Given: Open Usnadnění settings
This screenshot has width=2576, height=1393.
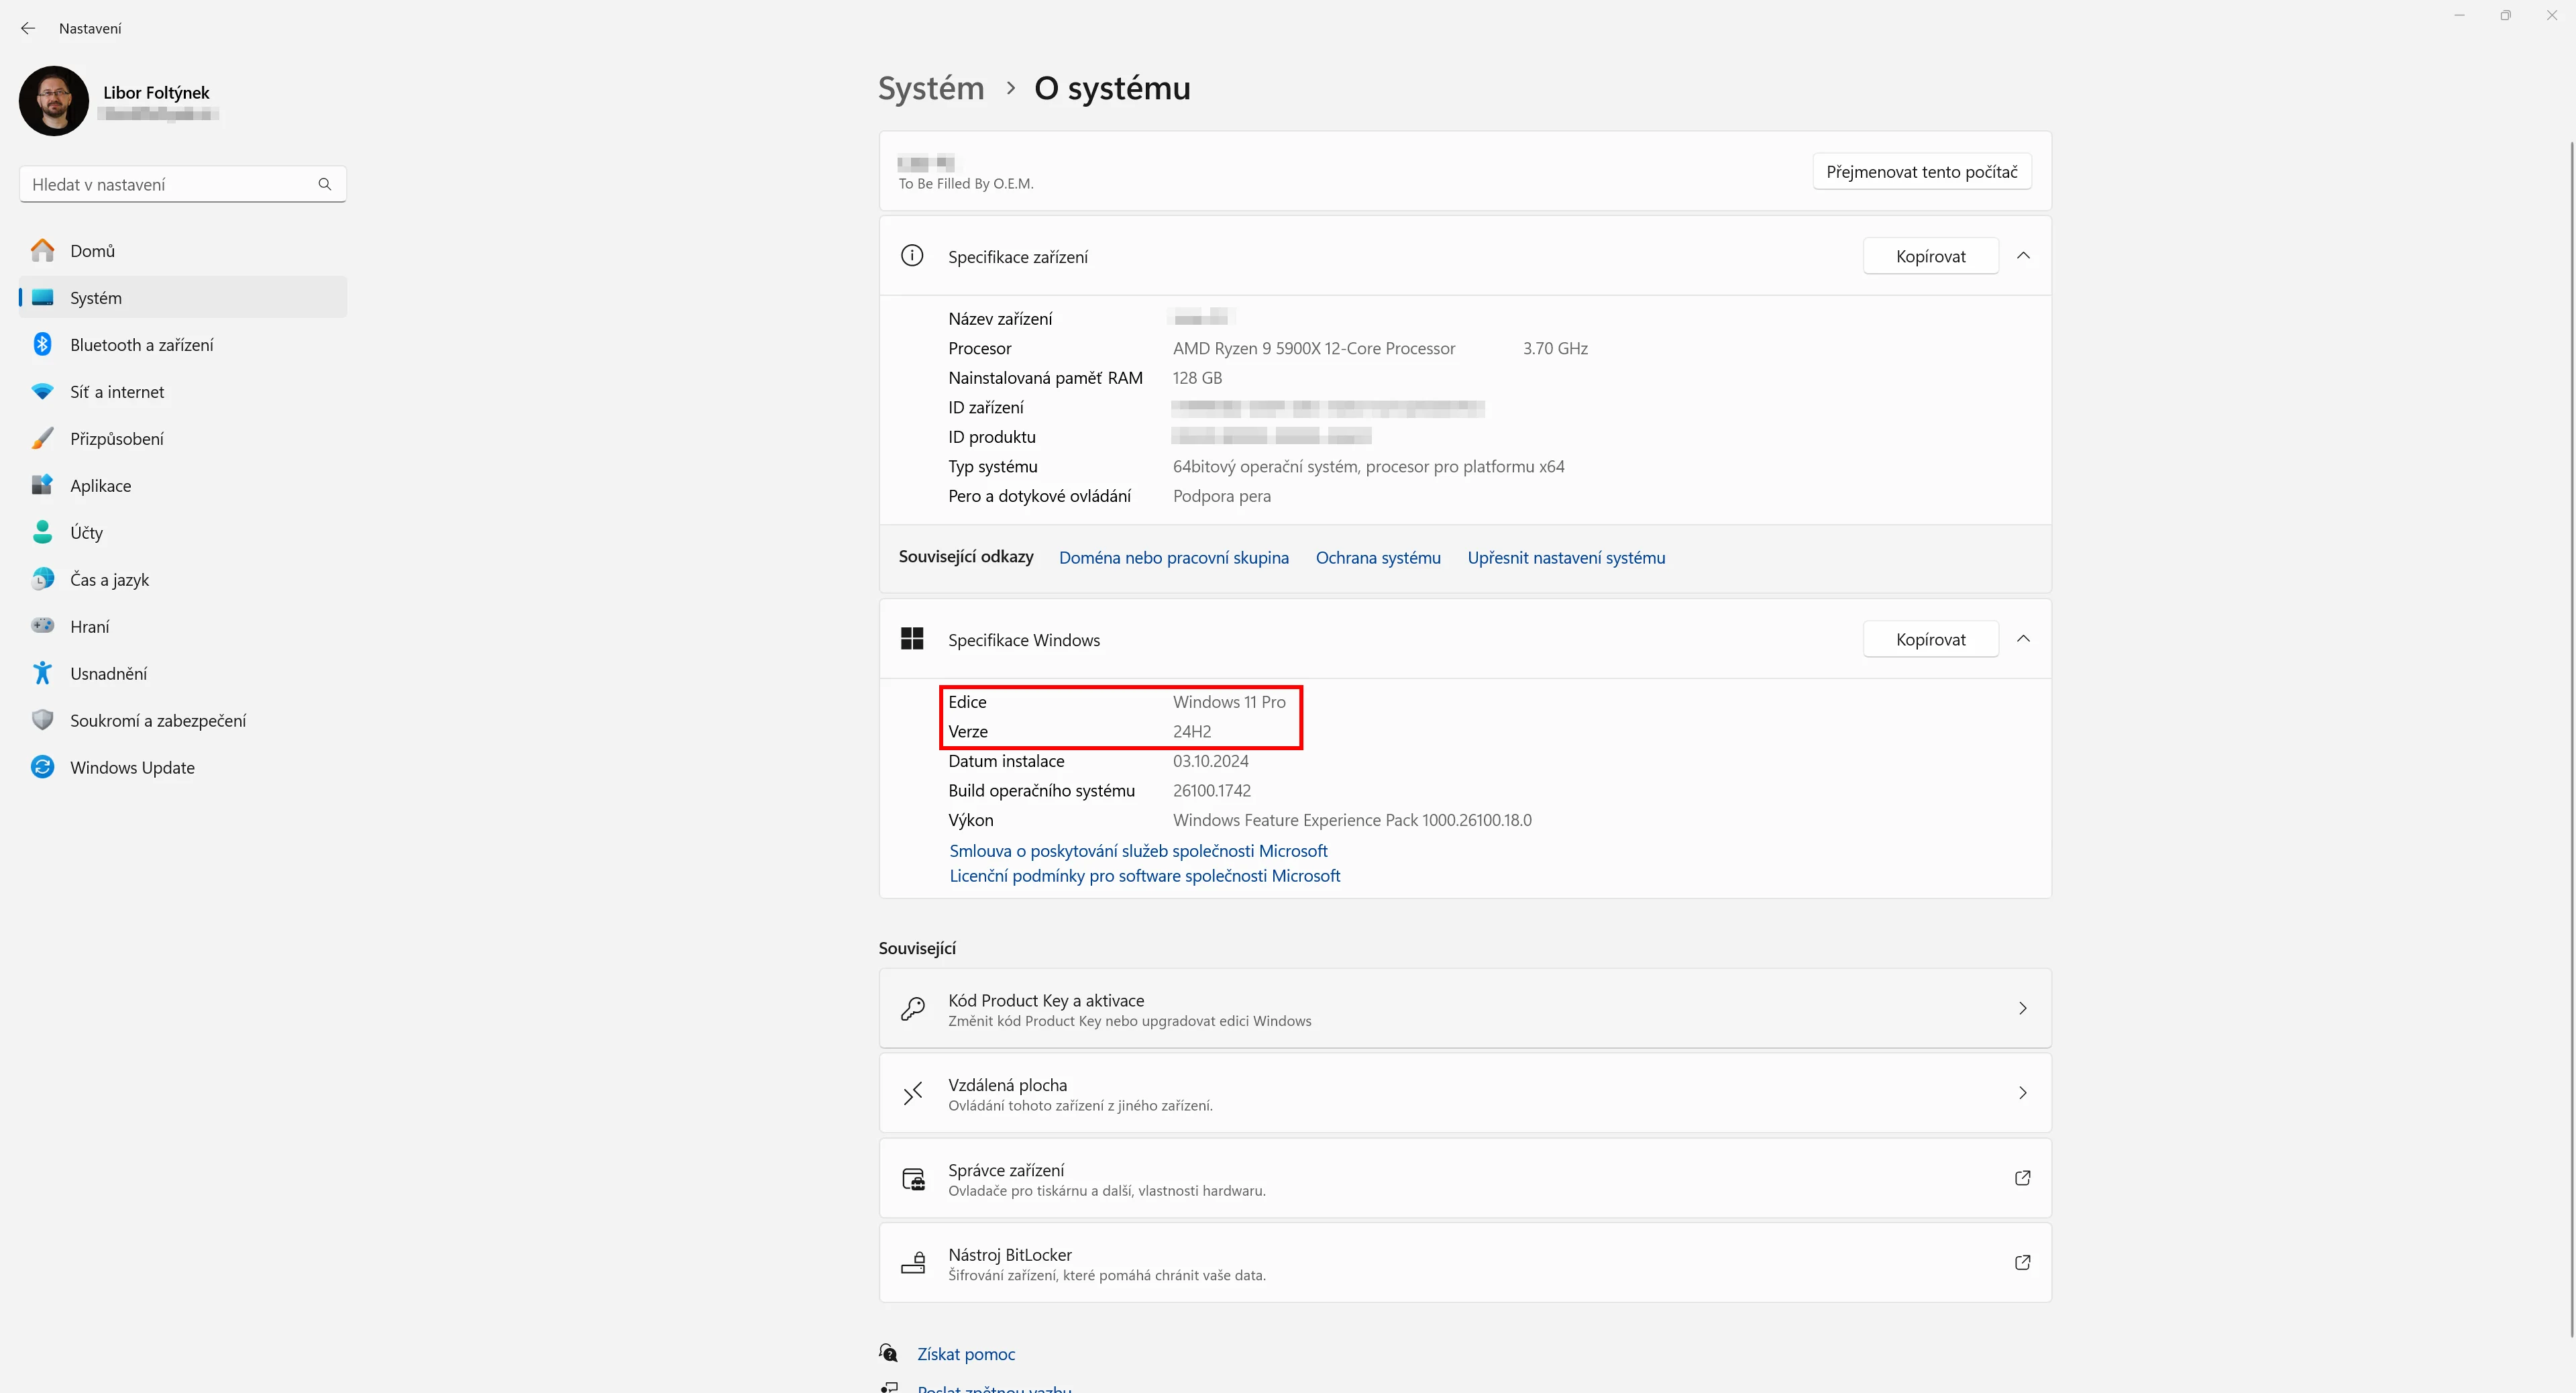Looking at the screenshot, I should click(x=183, y=673).
